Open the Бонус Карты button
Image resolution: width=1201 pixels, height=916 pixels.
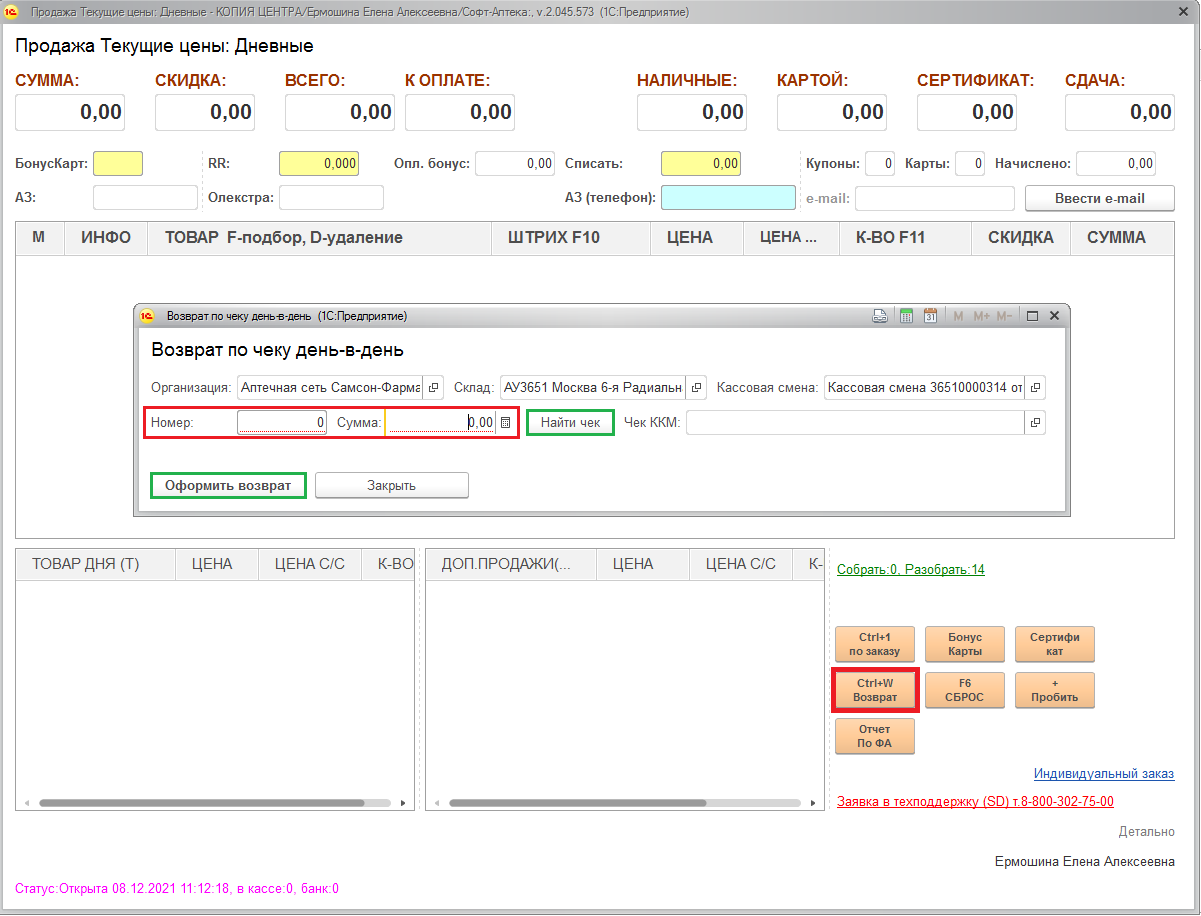(964, 644)
